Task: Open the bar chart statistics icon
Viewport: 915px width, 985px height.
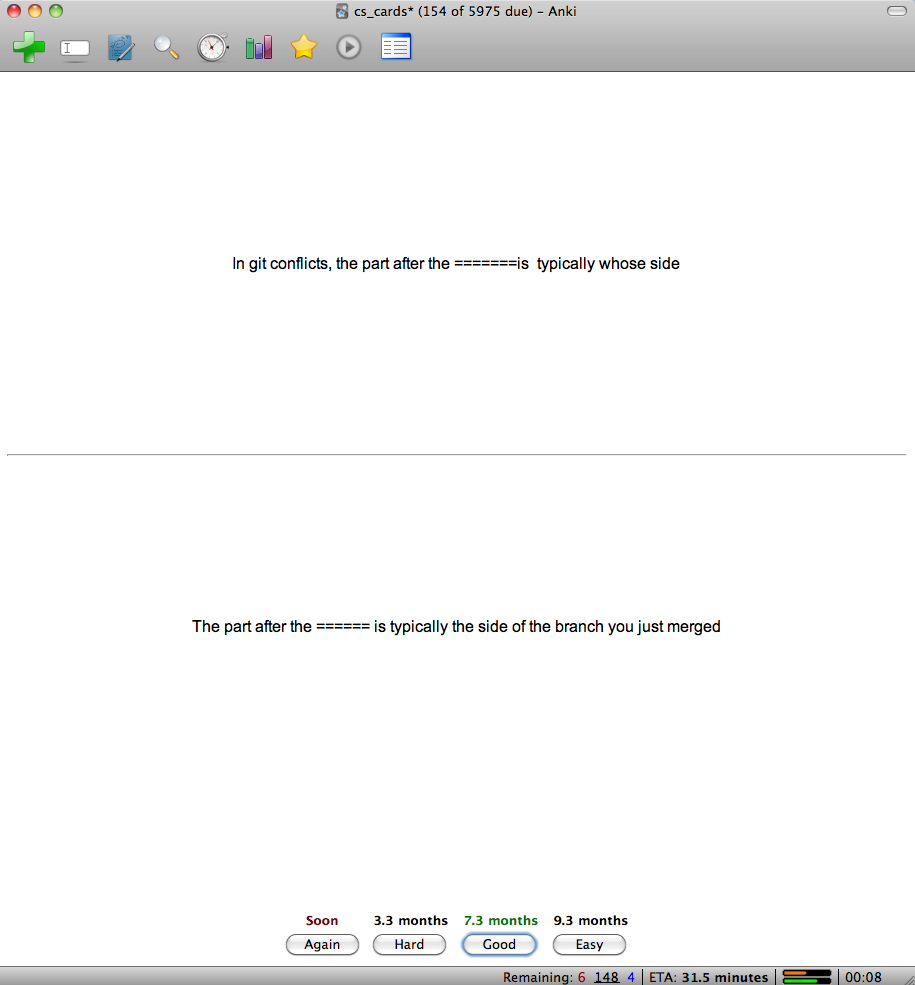Action: [x=259, y=47]
